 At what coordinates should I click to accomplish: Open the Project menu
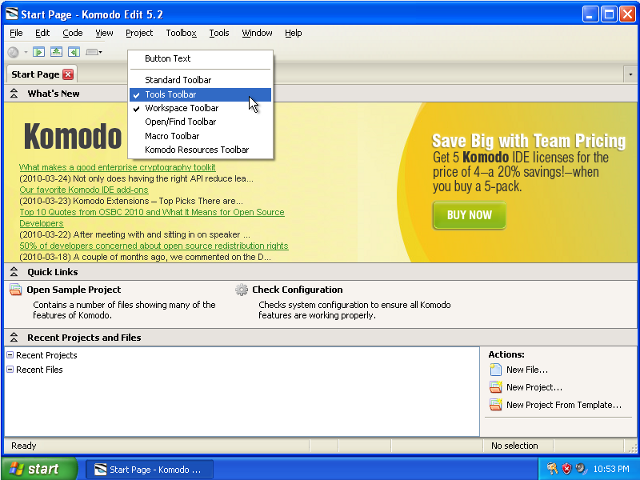point(139,33)
